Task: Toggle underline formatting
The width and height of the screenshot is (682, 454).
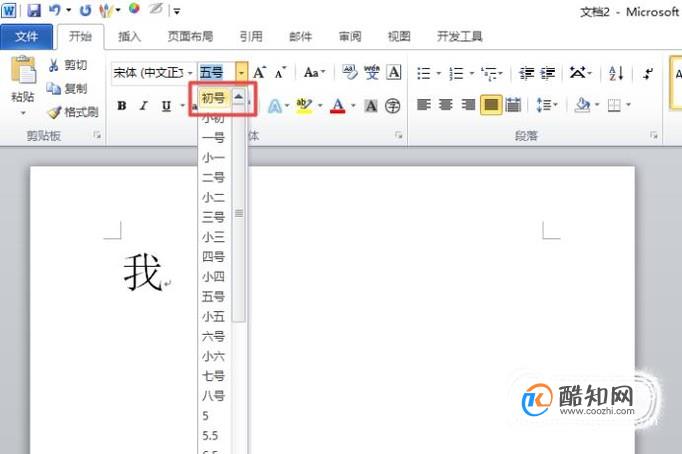Action: pos(166,106)
